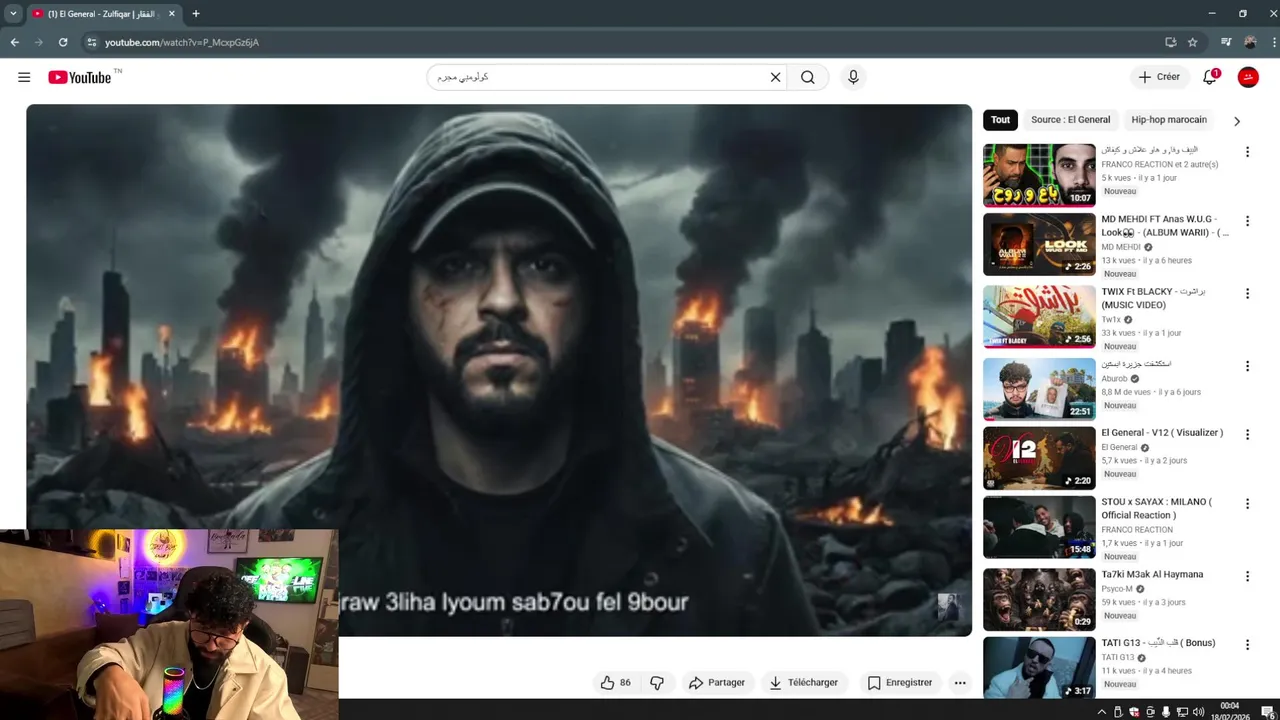Viewport: 1280px width, 720px height.
Task: Open Chrome media controls icon
Action: coord(1226,42)
